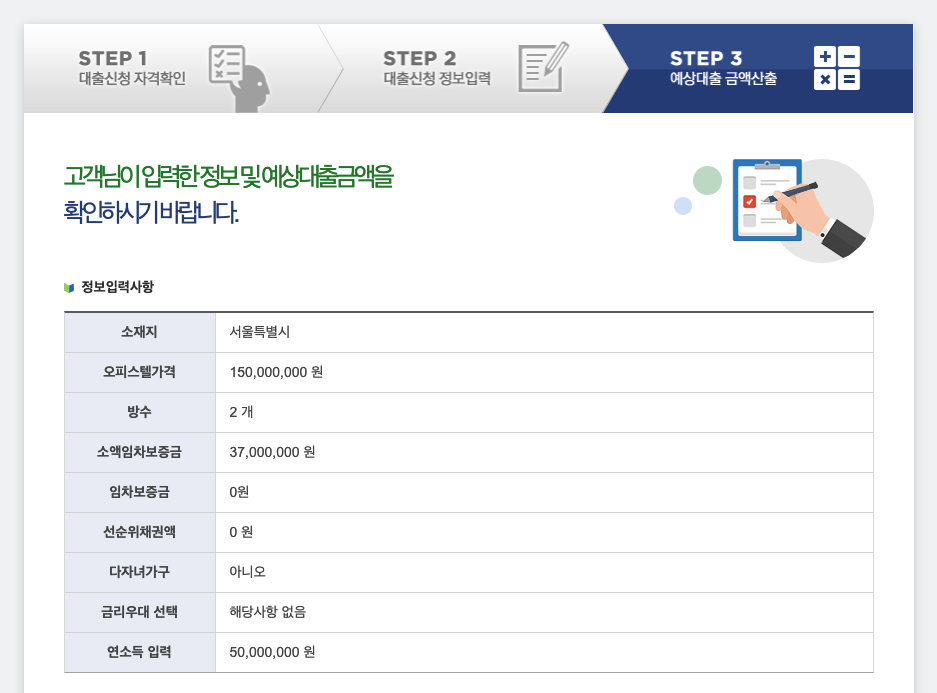Click the 0원 value in 임차보증금 row
The height and width of the screenshot is (693, 937).
239,492
